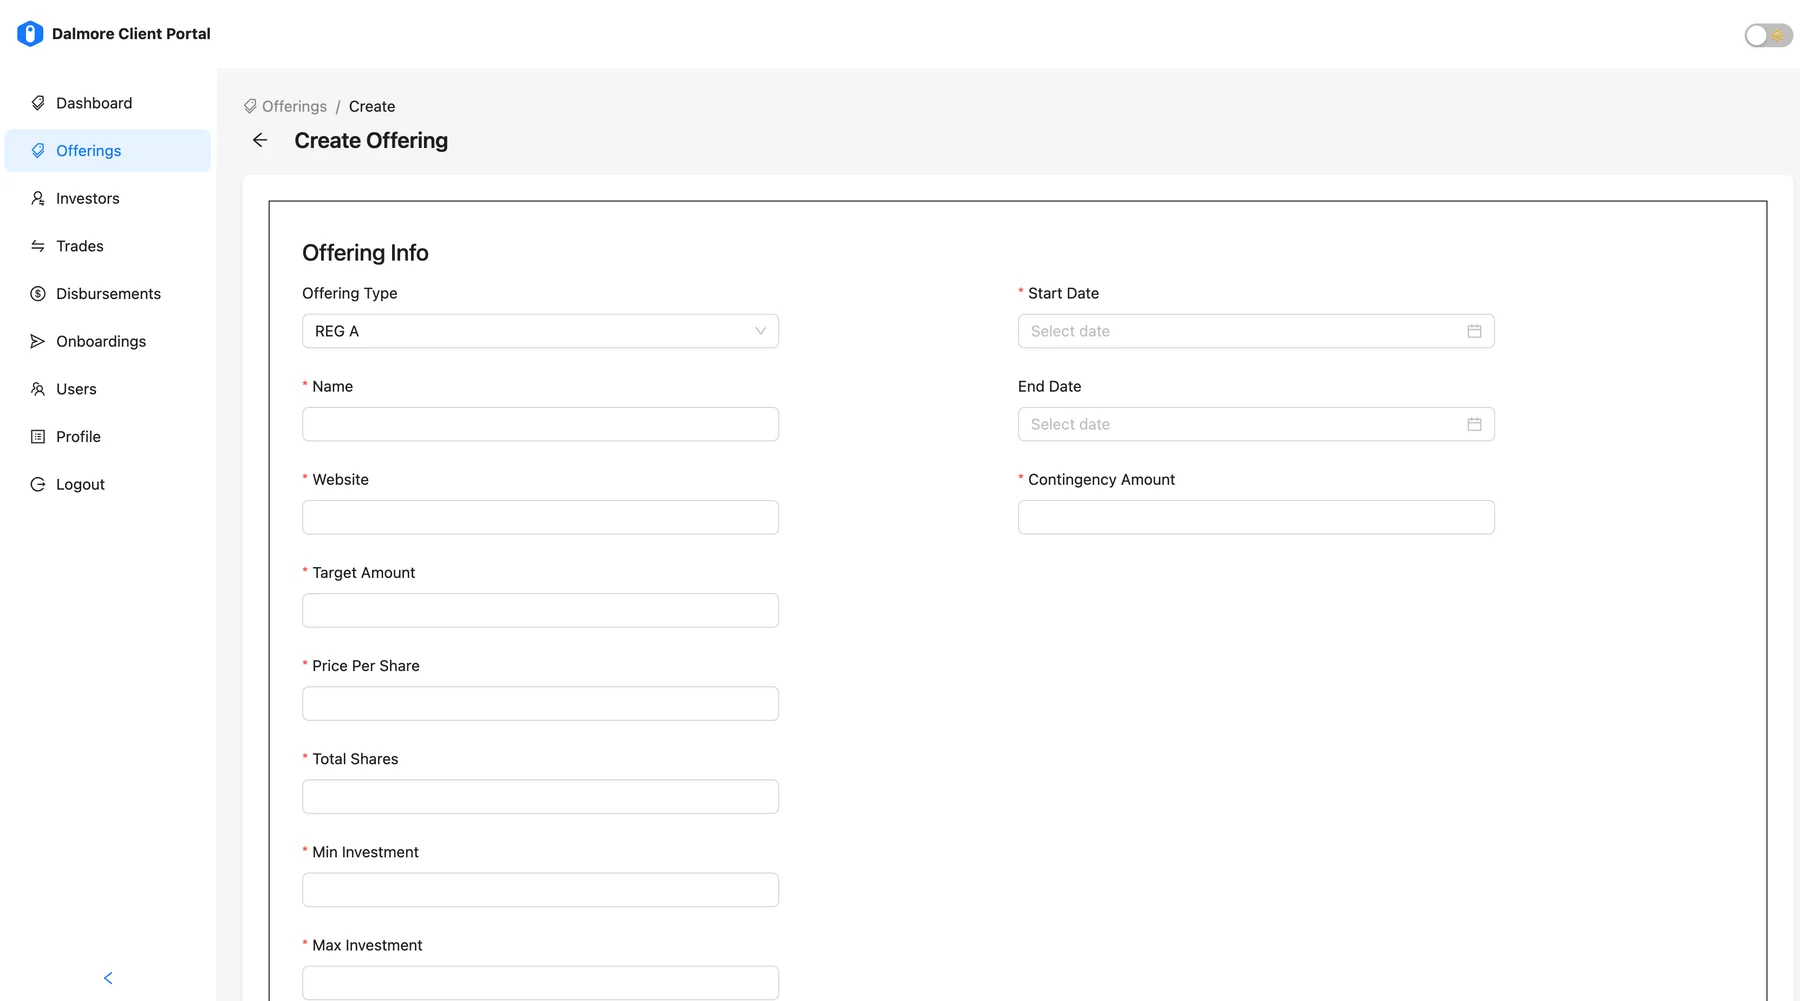The image size is (1800, 1001).
Task: Open the Offerings menu item
Action: click(x=108, y=151)
